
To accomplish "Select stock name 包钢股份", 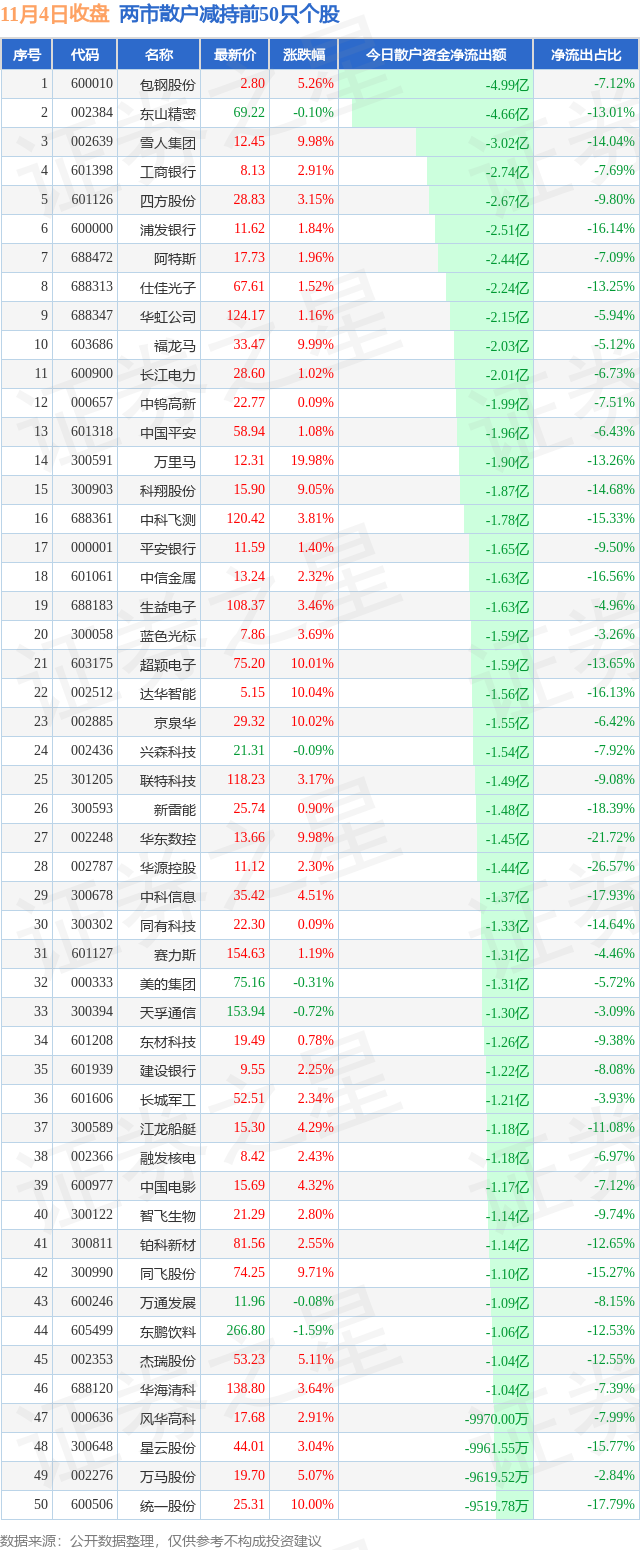I will tap(170, 85).
